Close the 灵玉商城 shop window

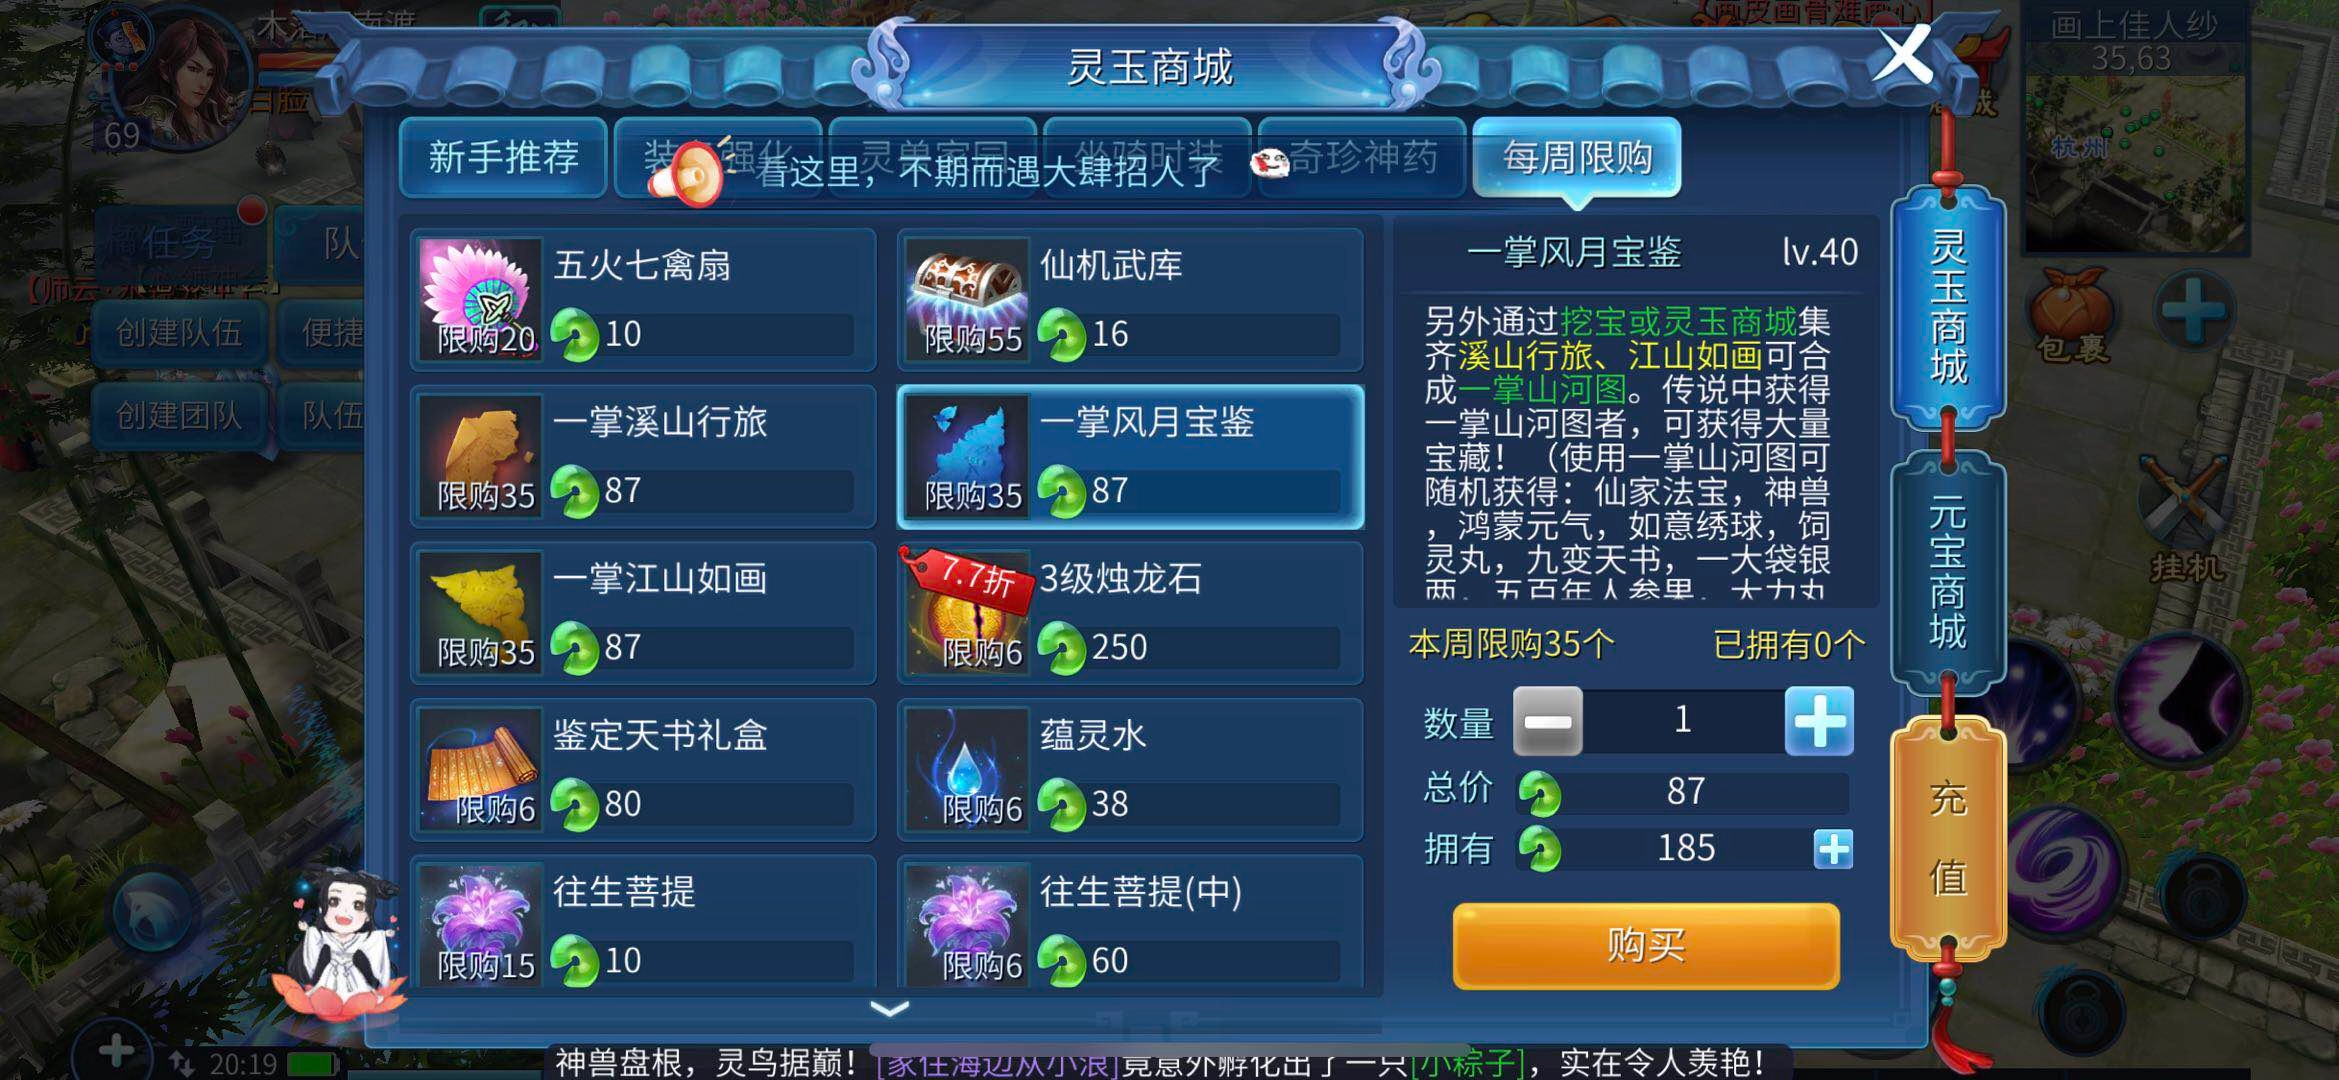[x=1902, y=55]
